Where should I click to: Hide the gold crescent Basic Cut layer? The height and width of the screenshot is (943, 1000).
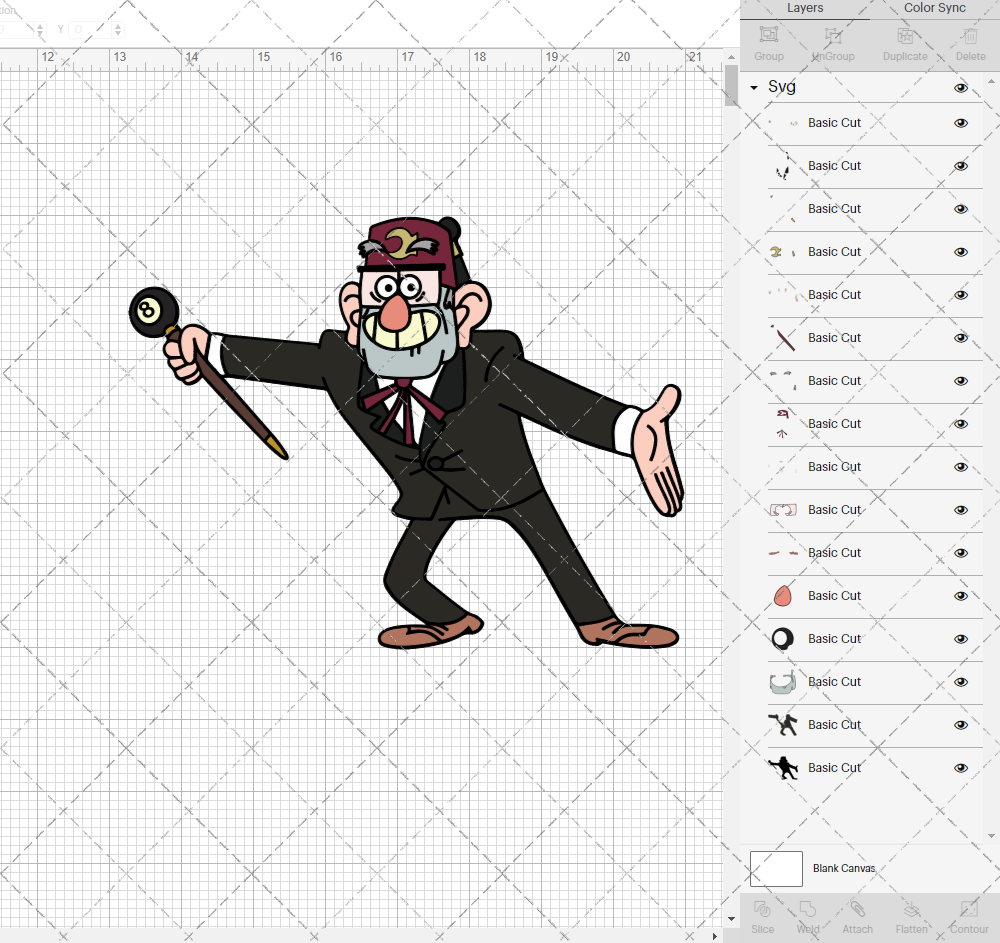point(960,252)
